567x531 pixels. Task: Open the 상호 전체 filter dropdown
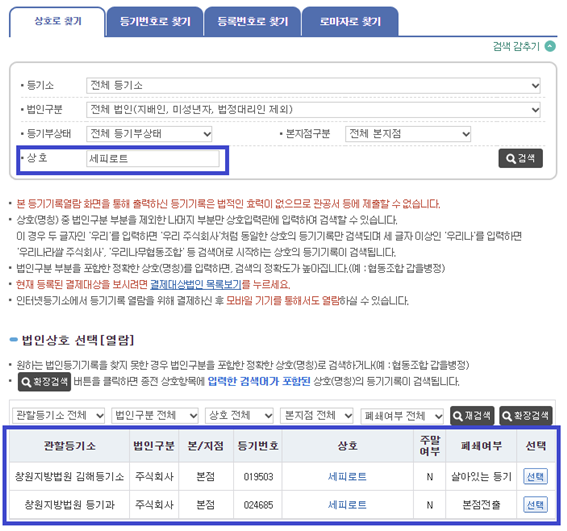[239, 416]
